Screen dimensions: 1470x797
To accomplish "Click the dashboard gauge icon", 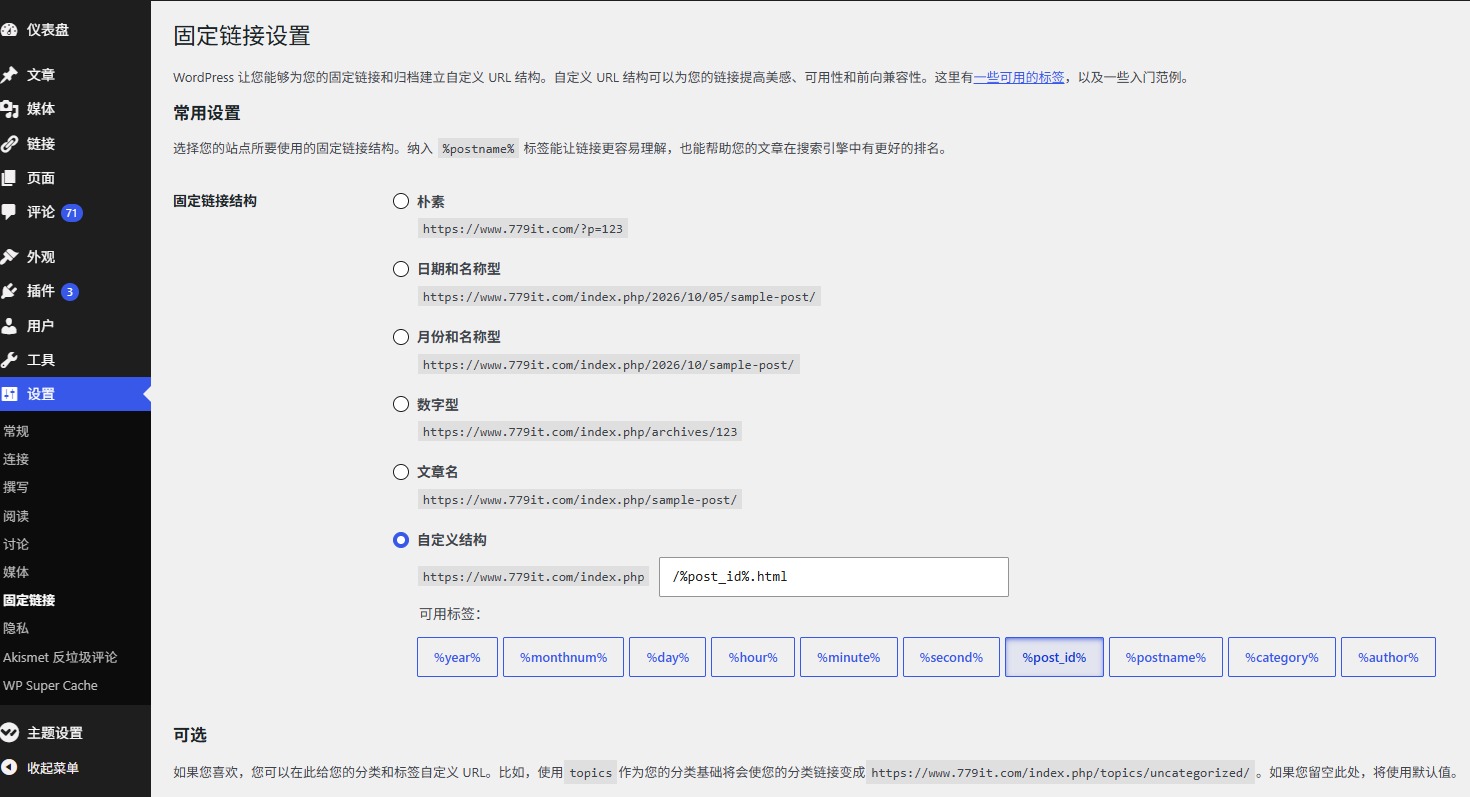I will point(9,30).
